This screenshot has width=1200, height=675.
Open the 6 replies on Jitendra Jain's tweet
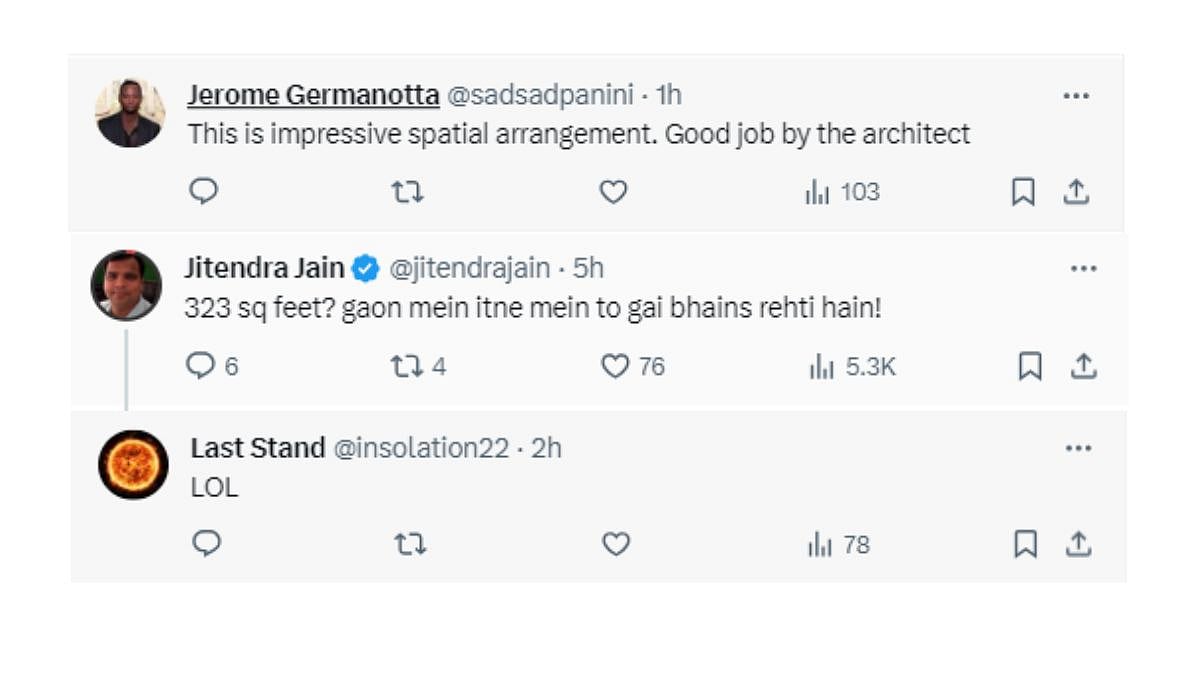[x=212, y=367]
